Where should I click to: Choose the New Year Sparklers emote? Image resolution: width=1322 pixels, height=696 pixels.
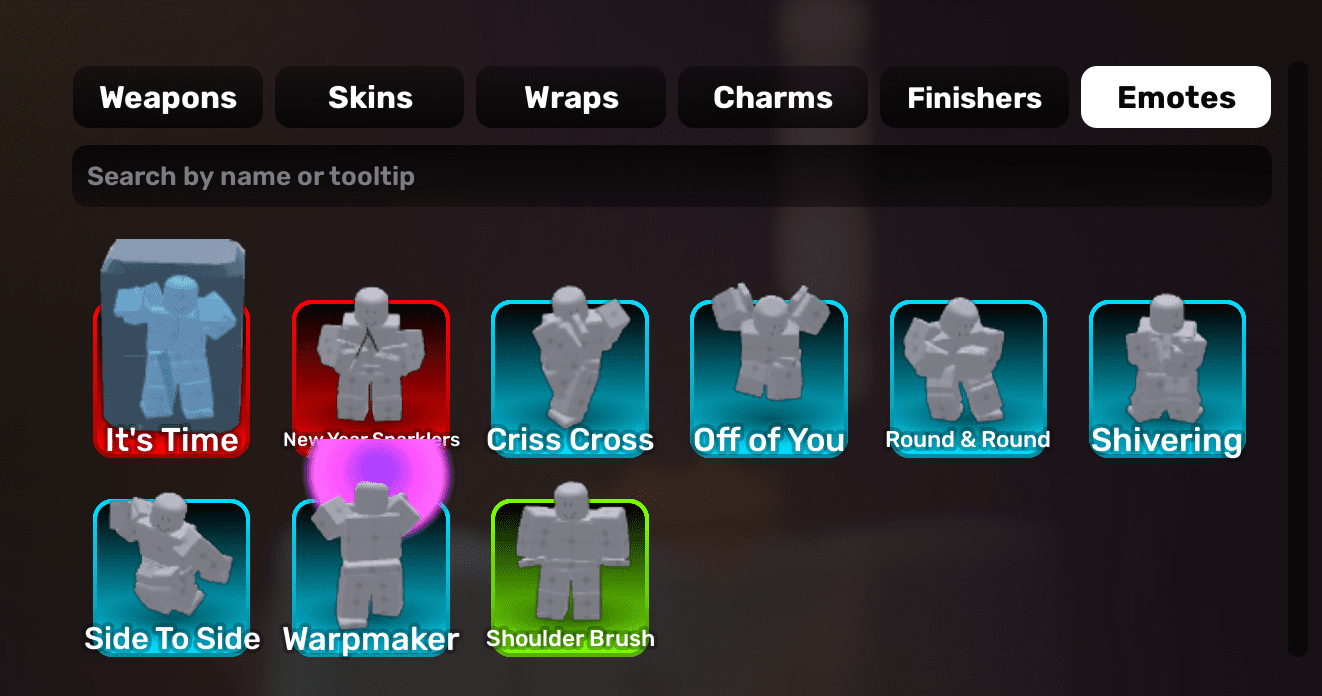tap(371, 378)
